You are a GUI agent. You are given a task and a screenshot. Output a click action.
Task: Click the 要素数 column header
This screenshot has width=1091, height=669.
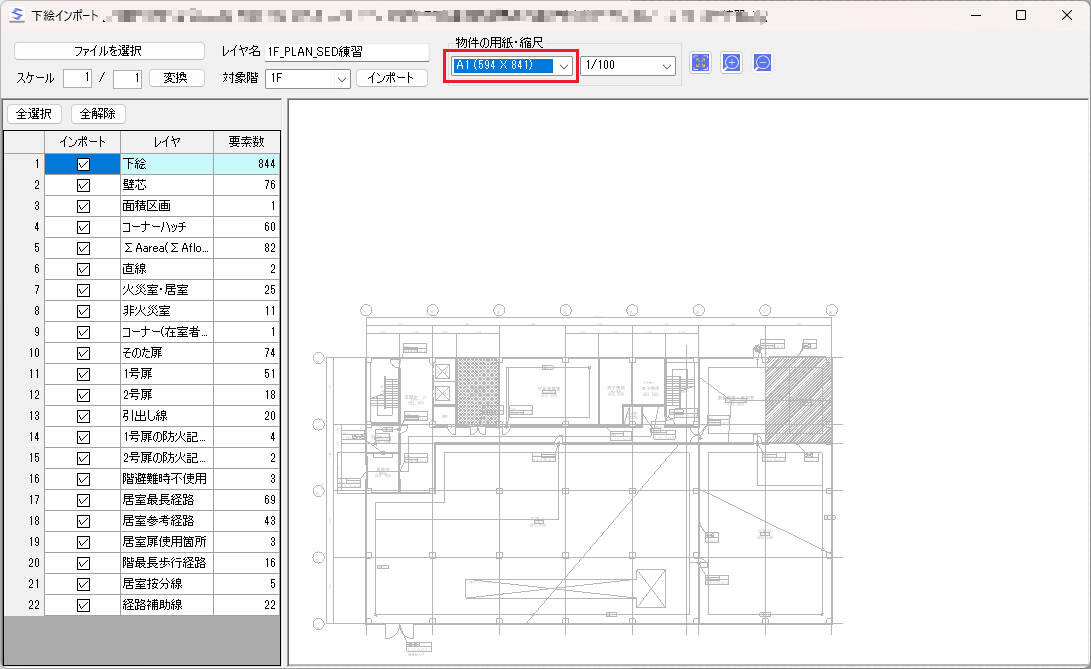pyautogui.click(x=246, y=142)
